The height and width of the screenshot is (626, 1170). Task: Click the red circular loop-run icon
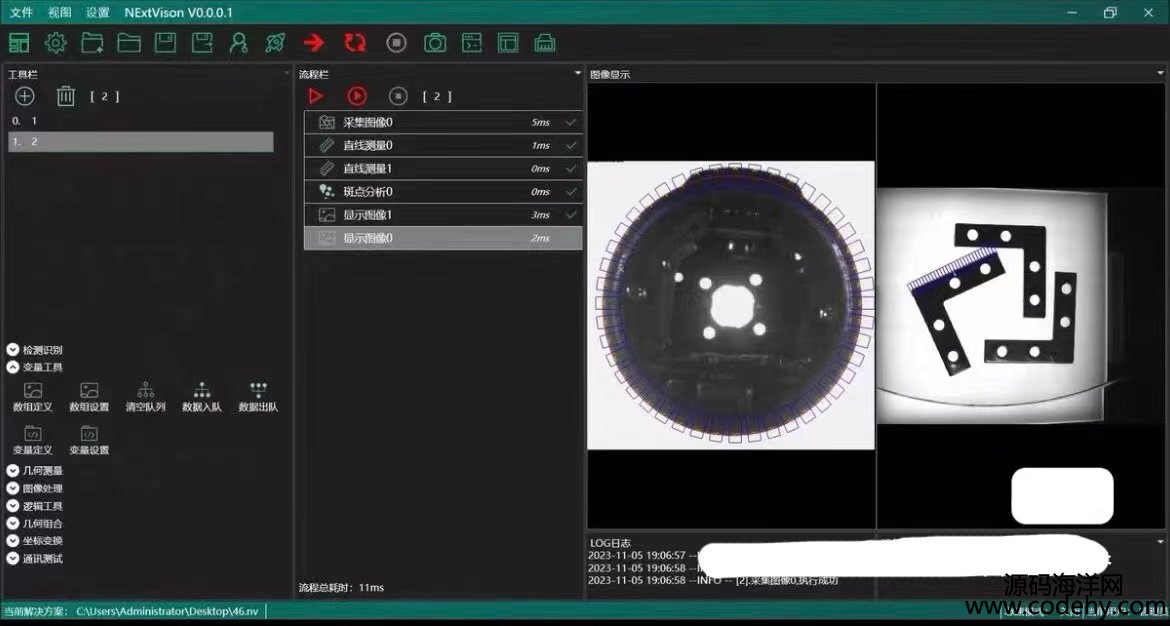[x=355, y=43]
